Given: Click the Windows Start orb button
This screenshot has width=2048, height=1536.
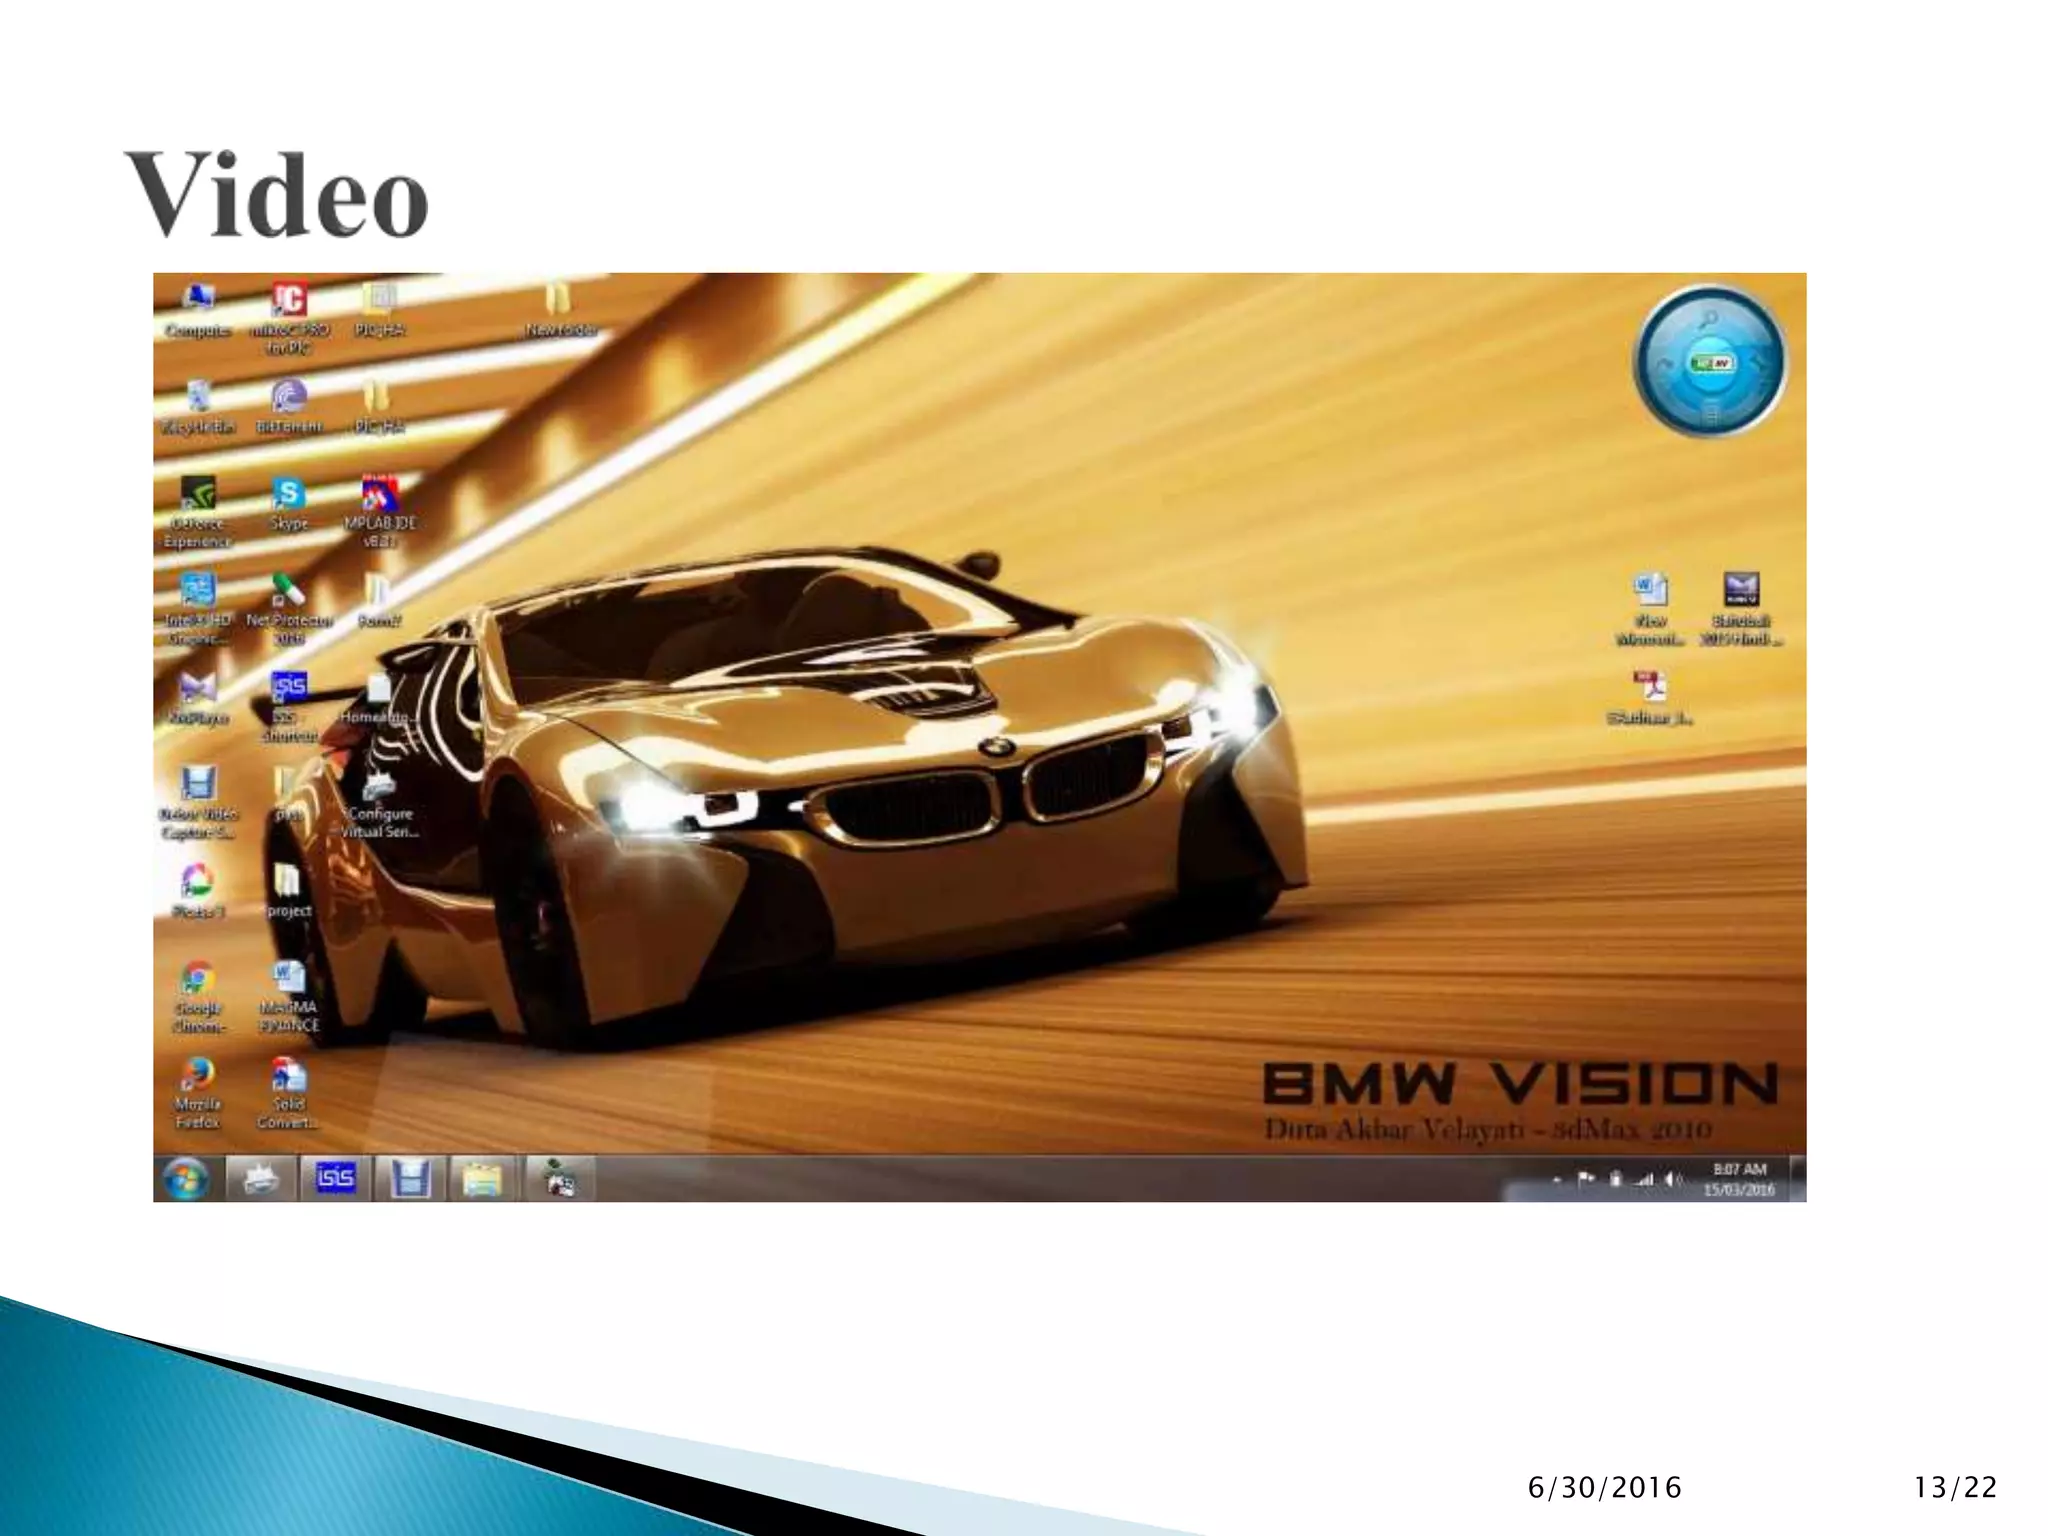Looking at the screenshot, I should (187, 1178).
